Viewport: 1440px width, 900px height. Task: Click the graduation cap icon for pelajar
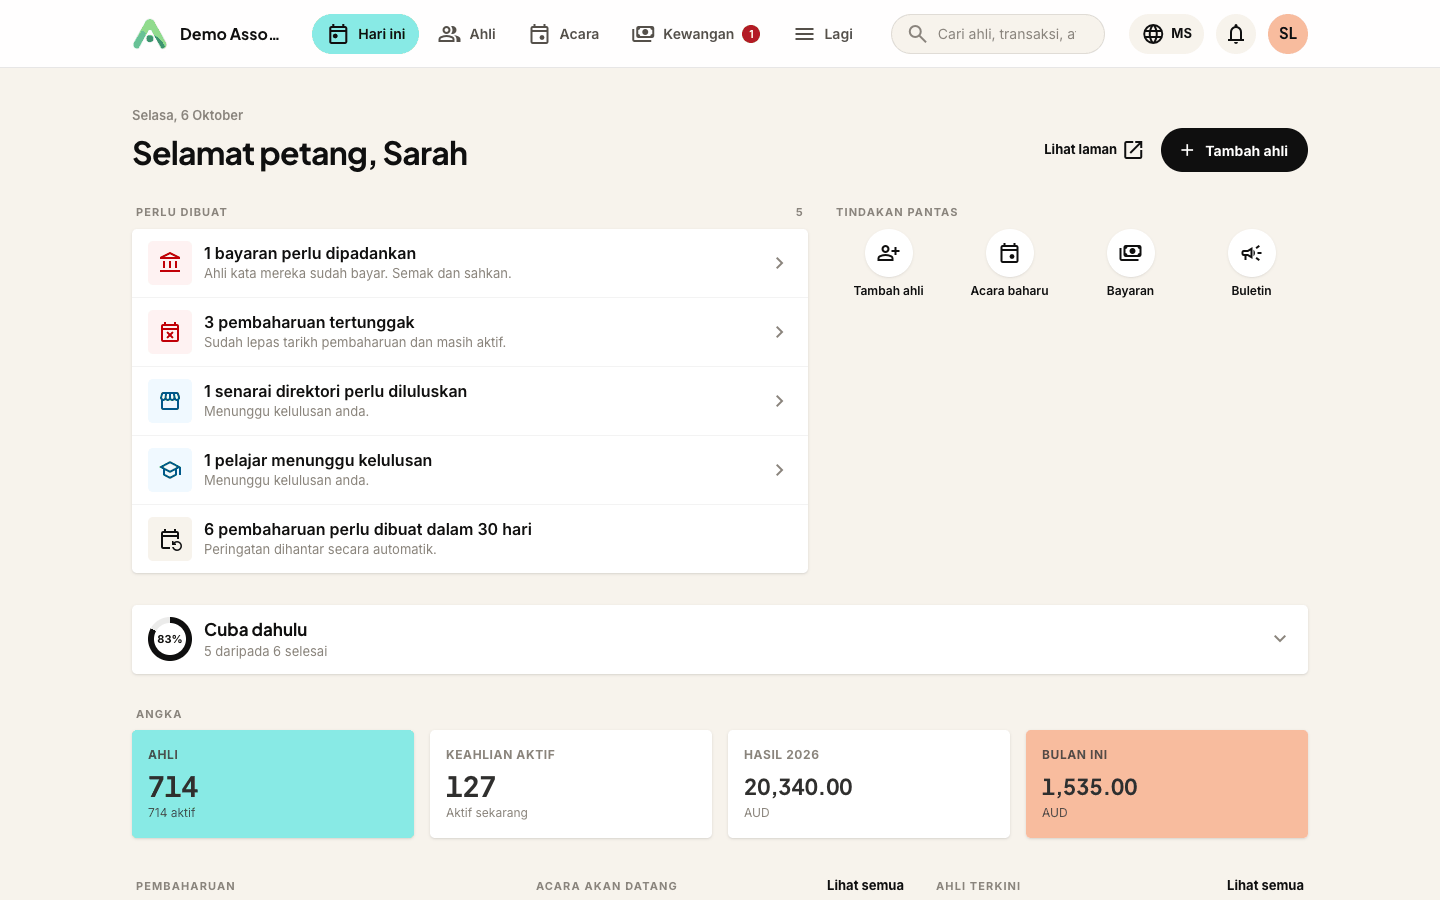click(x=170, y=470)
